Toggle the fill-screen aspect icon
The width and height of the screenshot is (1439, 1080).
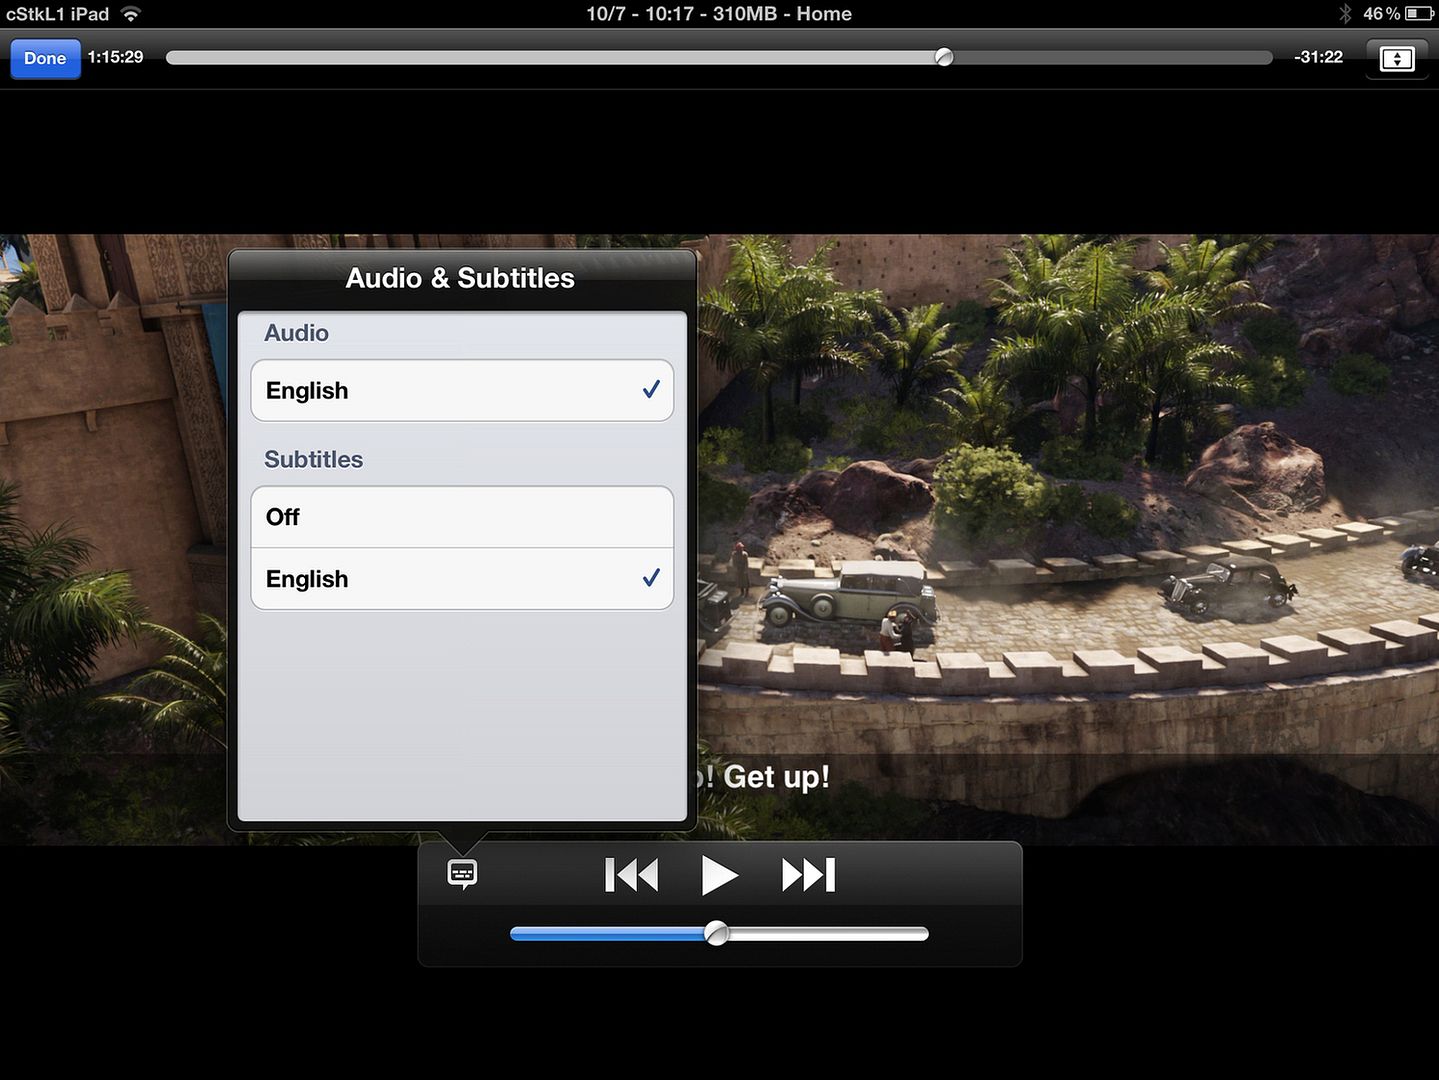[x=1396, y=58]
